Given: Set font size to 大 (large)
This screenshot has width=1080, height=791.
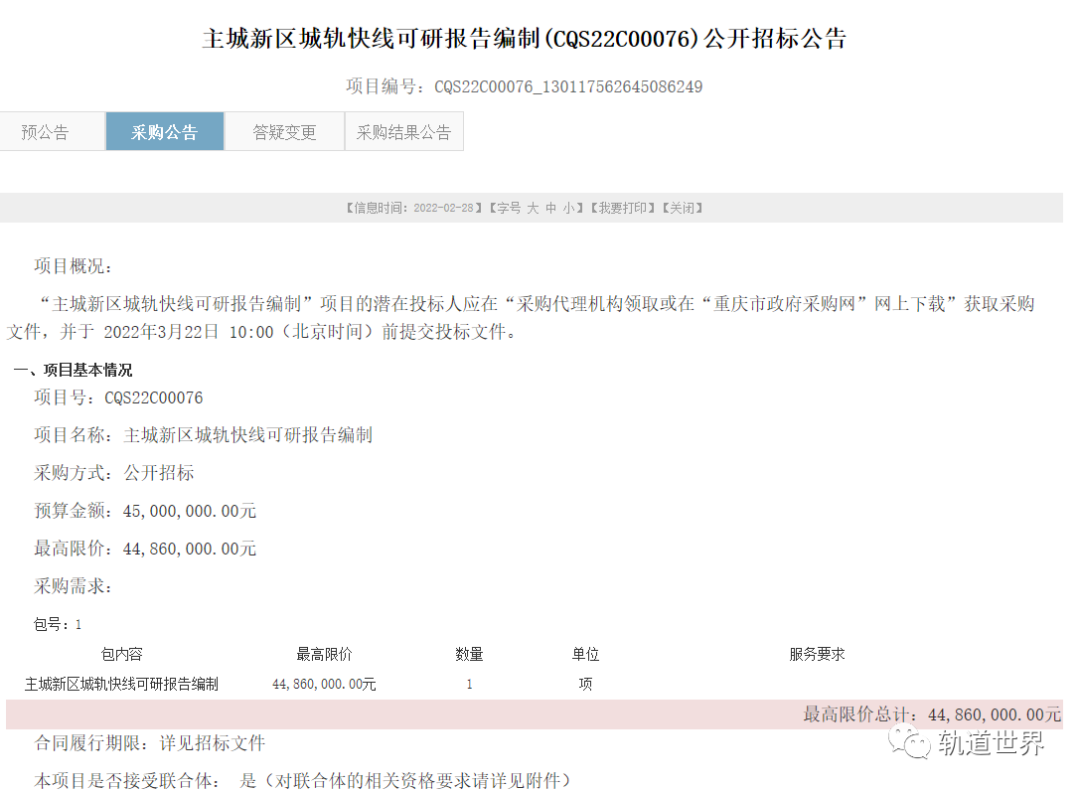Looking at the screenshot, I should pos(533,208).
